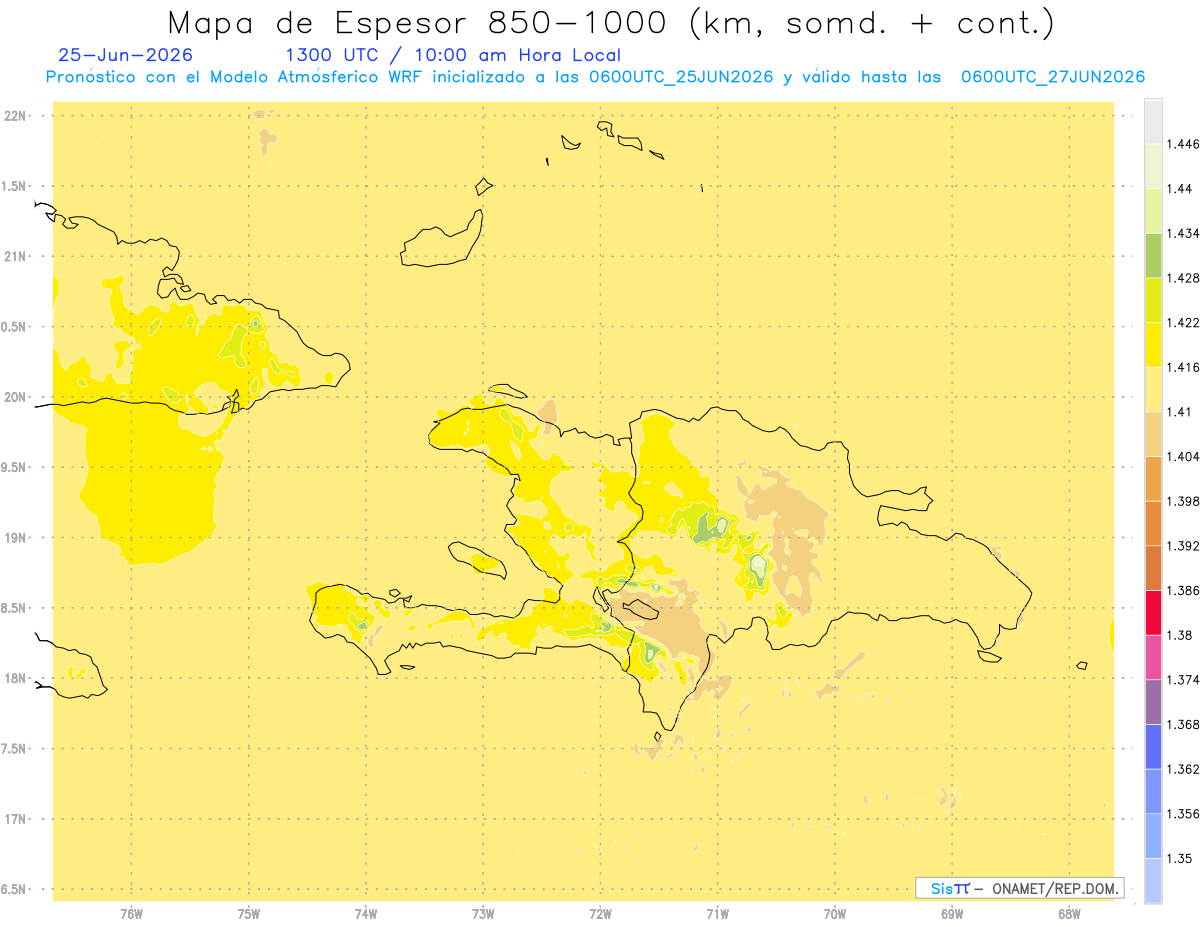Viewport: 1200px width, 927px height.
Task: Pick the orange swatch between 1.398 and 1.404
Action: (1153, 478)
